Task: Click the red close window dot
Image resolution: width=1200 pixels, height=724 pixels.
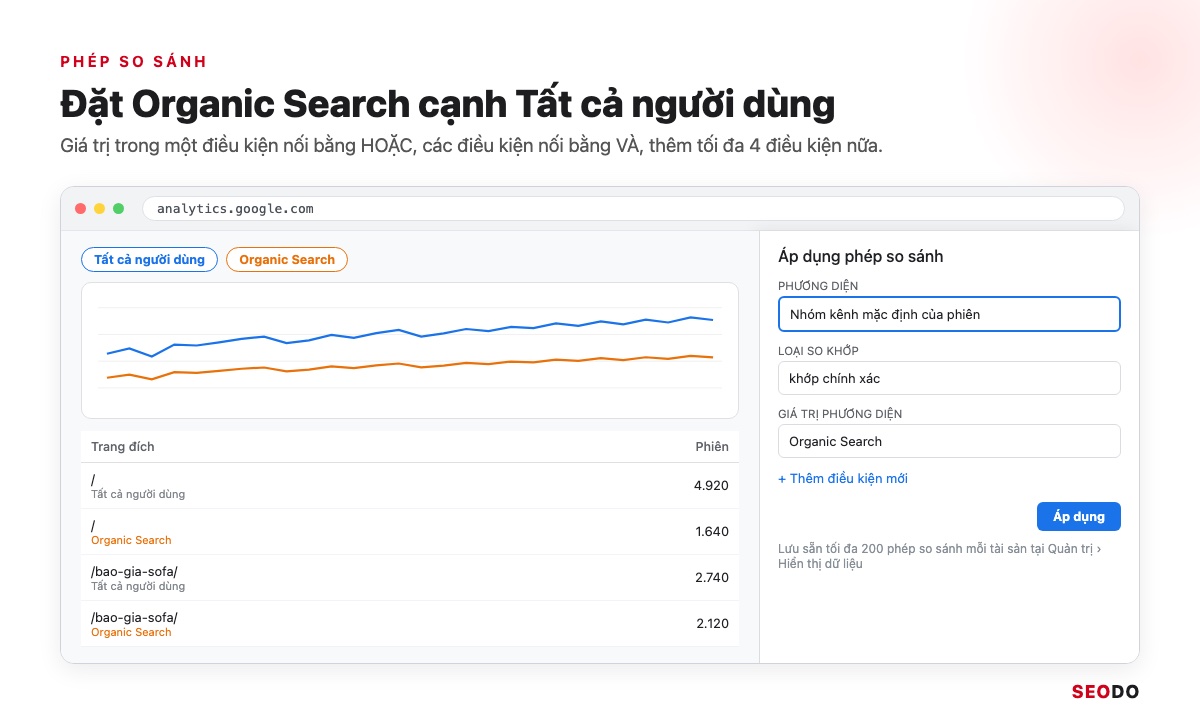Action: coord(81,209)
